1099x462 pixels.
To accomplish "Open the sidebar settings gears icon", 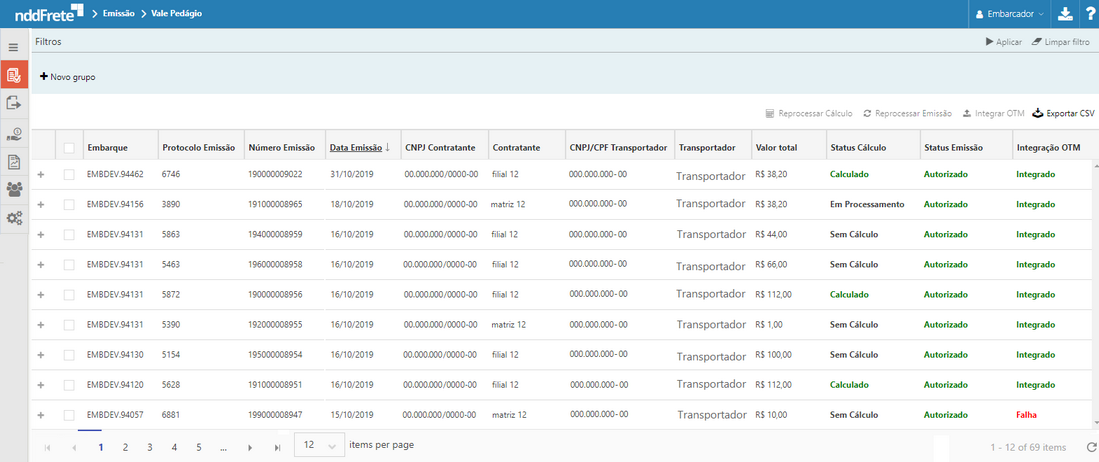I will point(14,218).
